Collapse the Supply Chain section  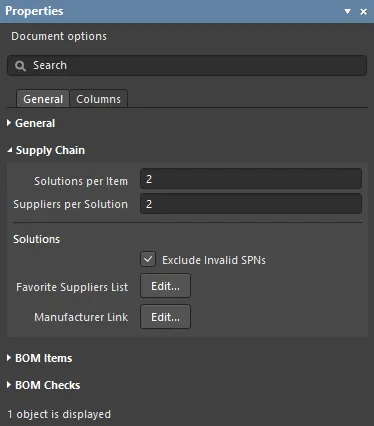pyautogui.click(x=10, y=150)
